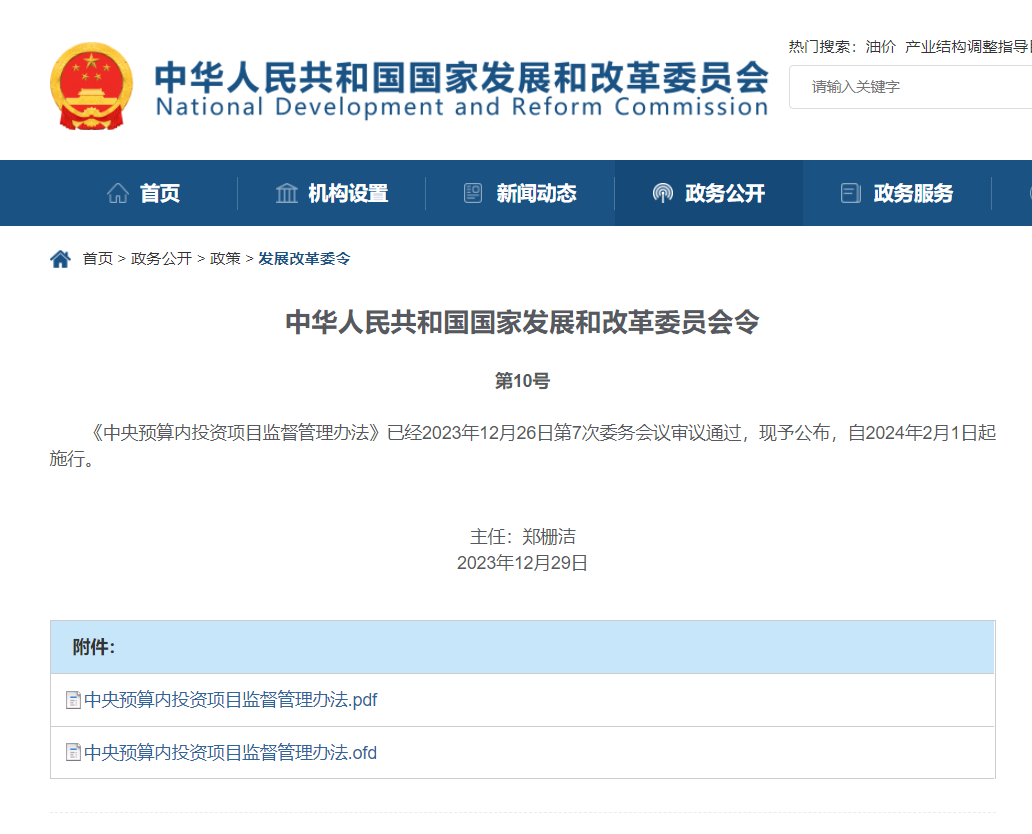Click the file icon next to the .pdf attachment
Viewport: 1032px width, 834px height.
coord(74,700)
